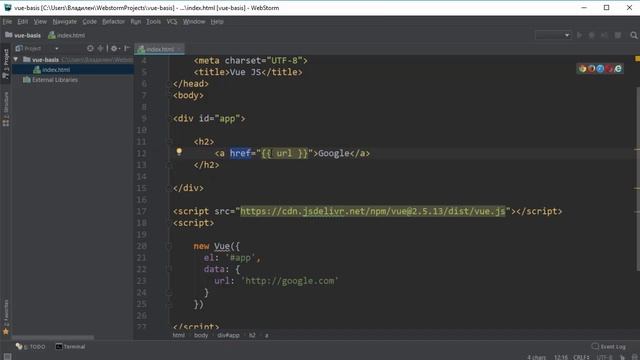
Task: Open the Code menu
Action: coord(89,22)
